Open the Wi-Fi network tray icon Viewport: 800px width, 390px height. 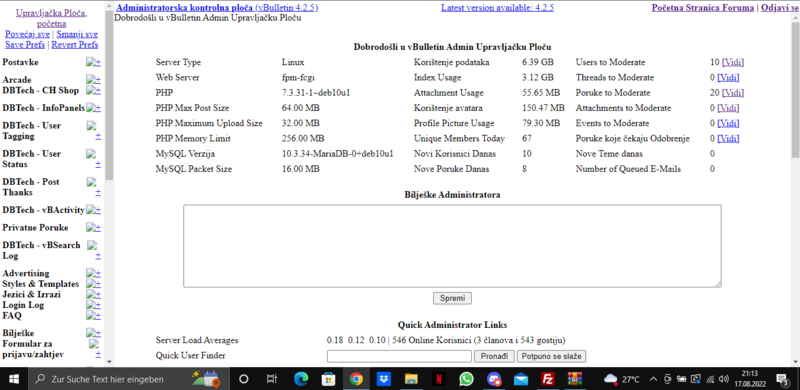click(710, 379)
